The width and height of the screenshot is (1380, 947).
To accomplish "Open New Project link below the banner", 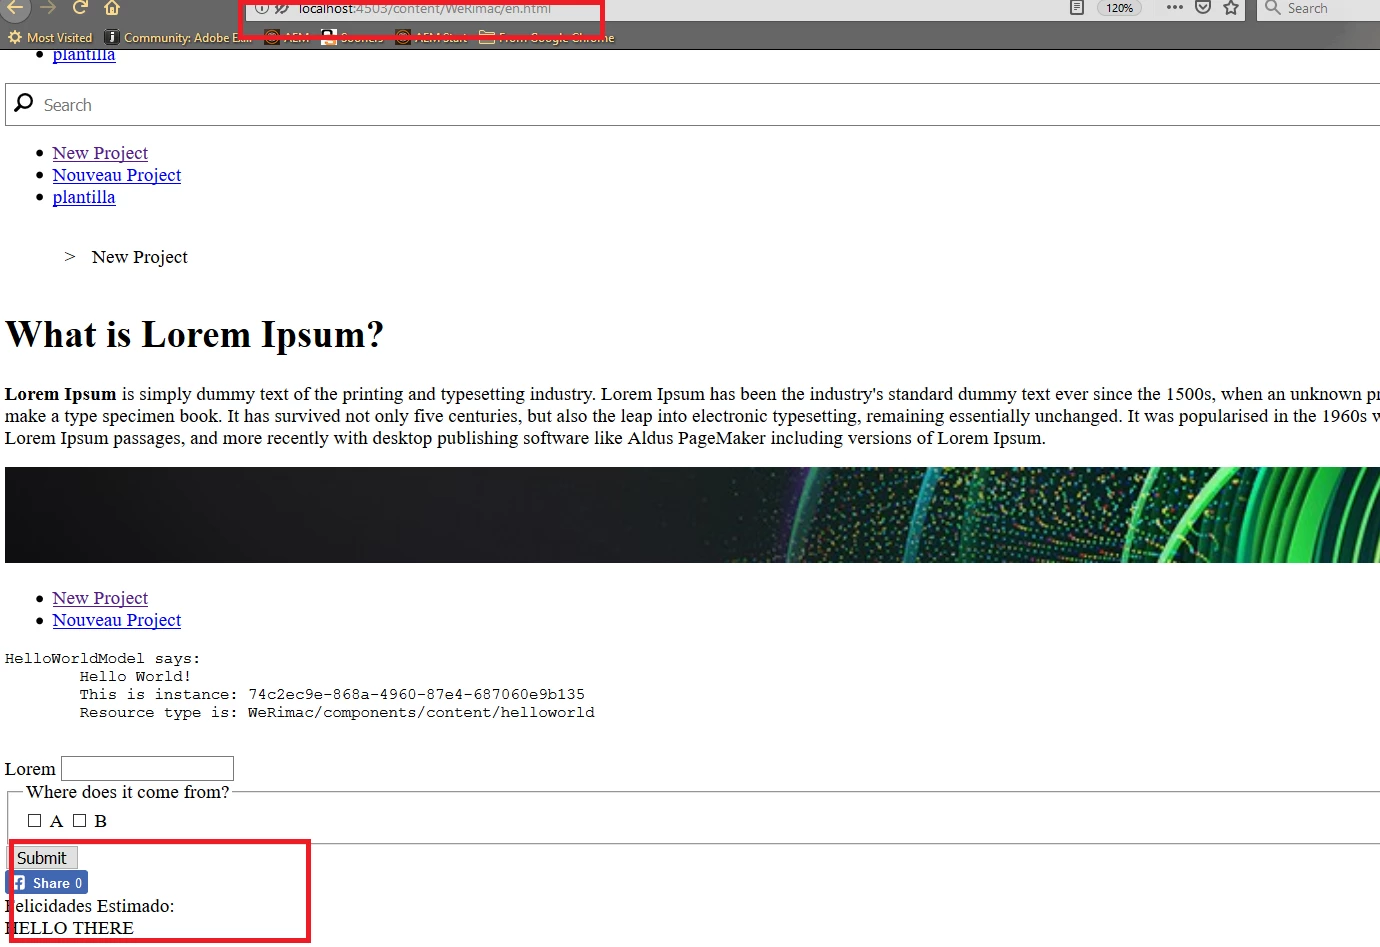I will point(100,598).
